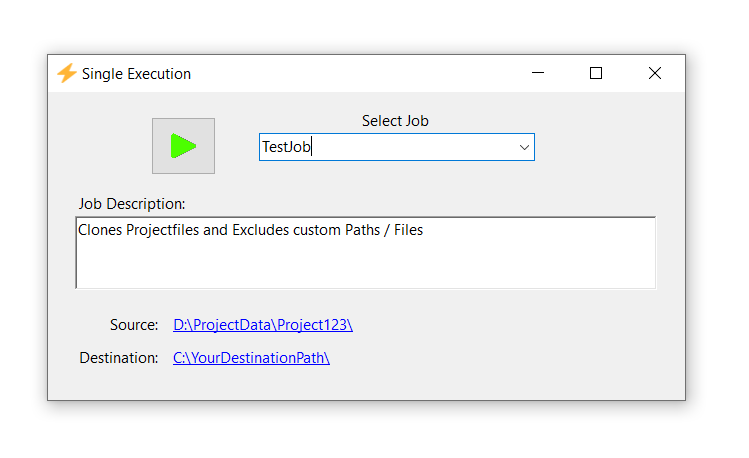749x458 pixels.
Task: Click the Select Job label
Action: tap(395, 121)
